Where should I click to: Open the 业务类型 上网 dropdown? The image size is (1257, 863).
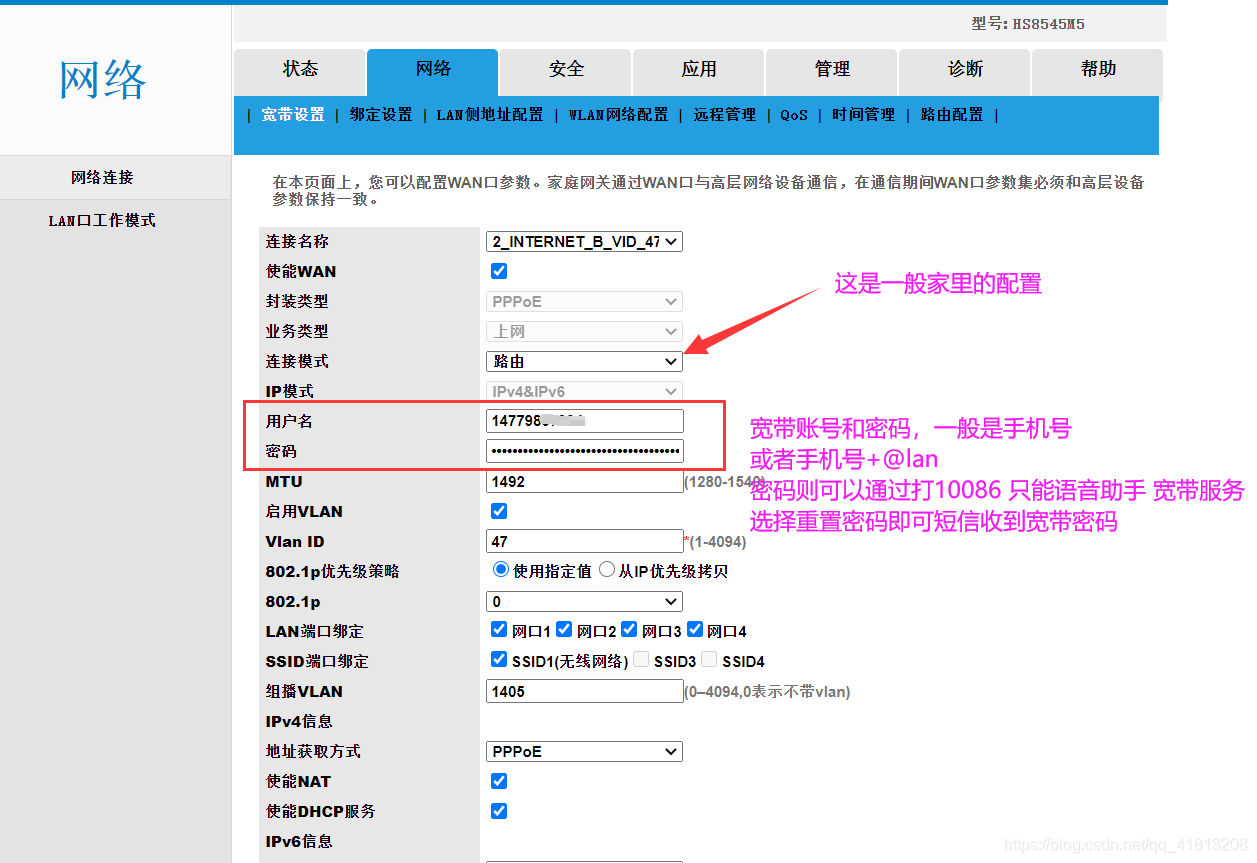point(585,331)
